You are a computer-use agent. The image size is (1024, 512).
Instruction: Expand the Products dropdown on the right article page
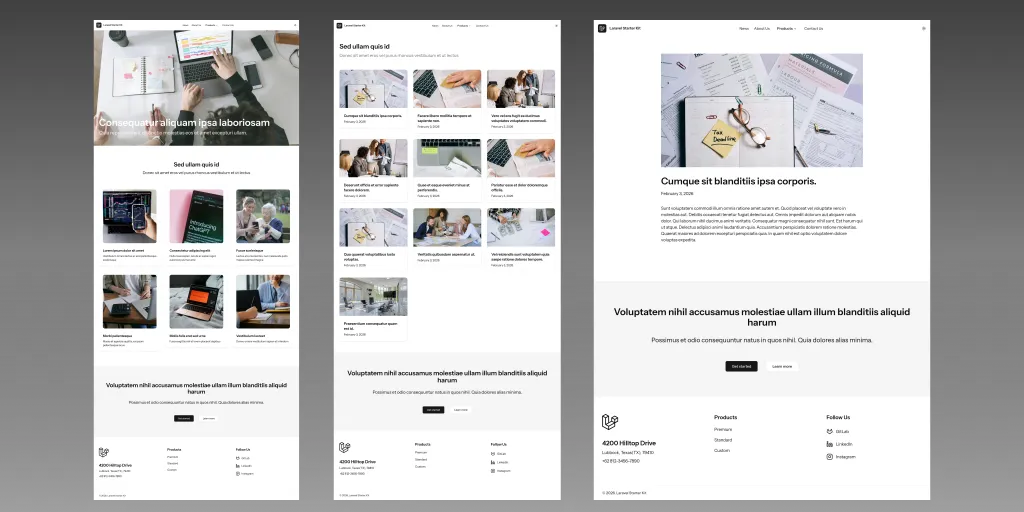pyautogui.click(x=786, y=29)
